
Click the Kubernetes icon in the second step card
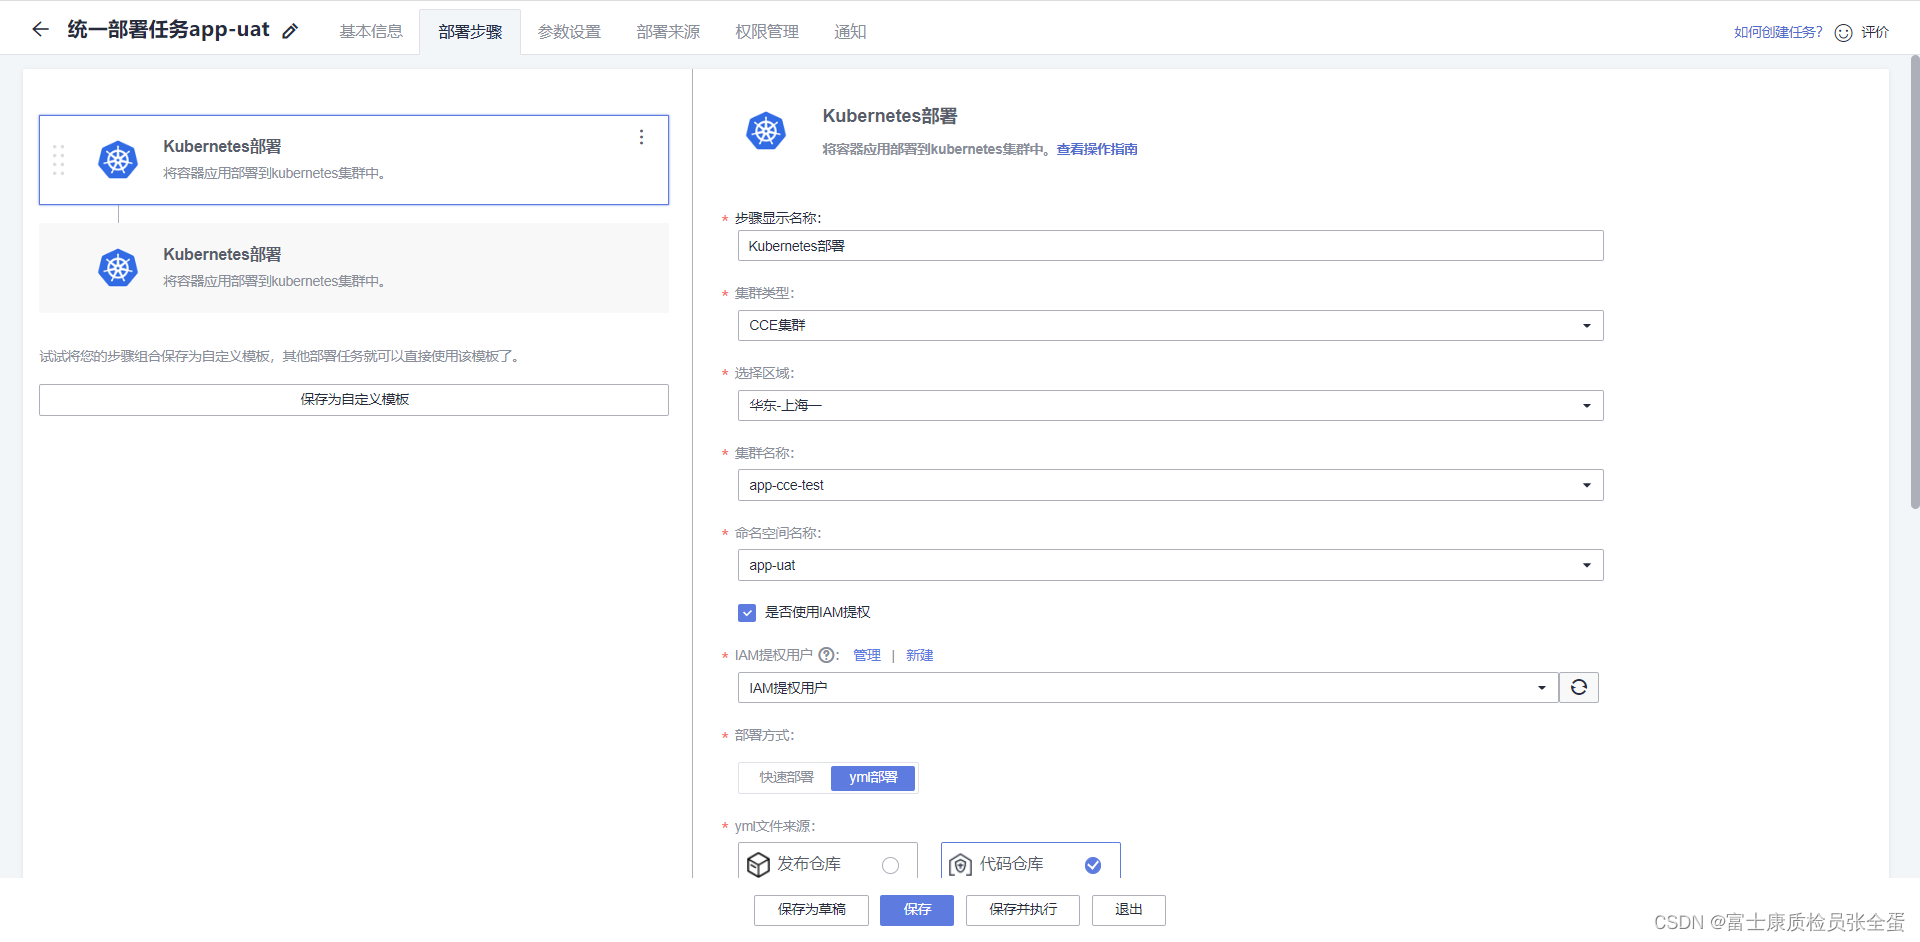tap(118, 268)
